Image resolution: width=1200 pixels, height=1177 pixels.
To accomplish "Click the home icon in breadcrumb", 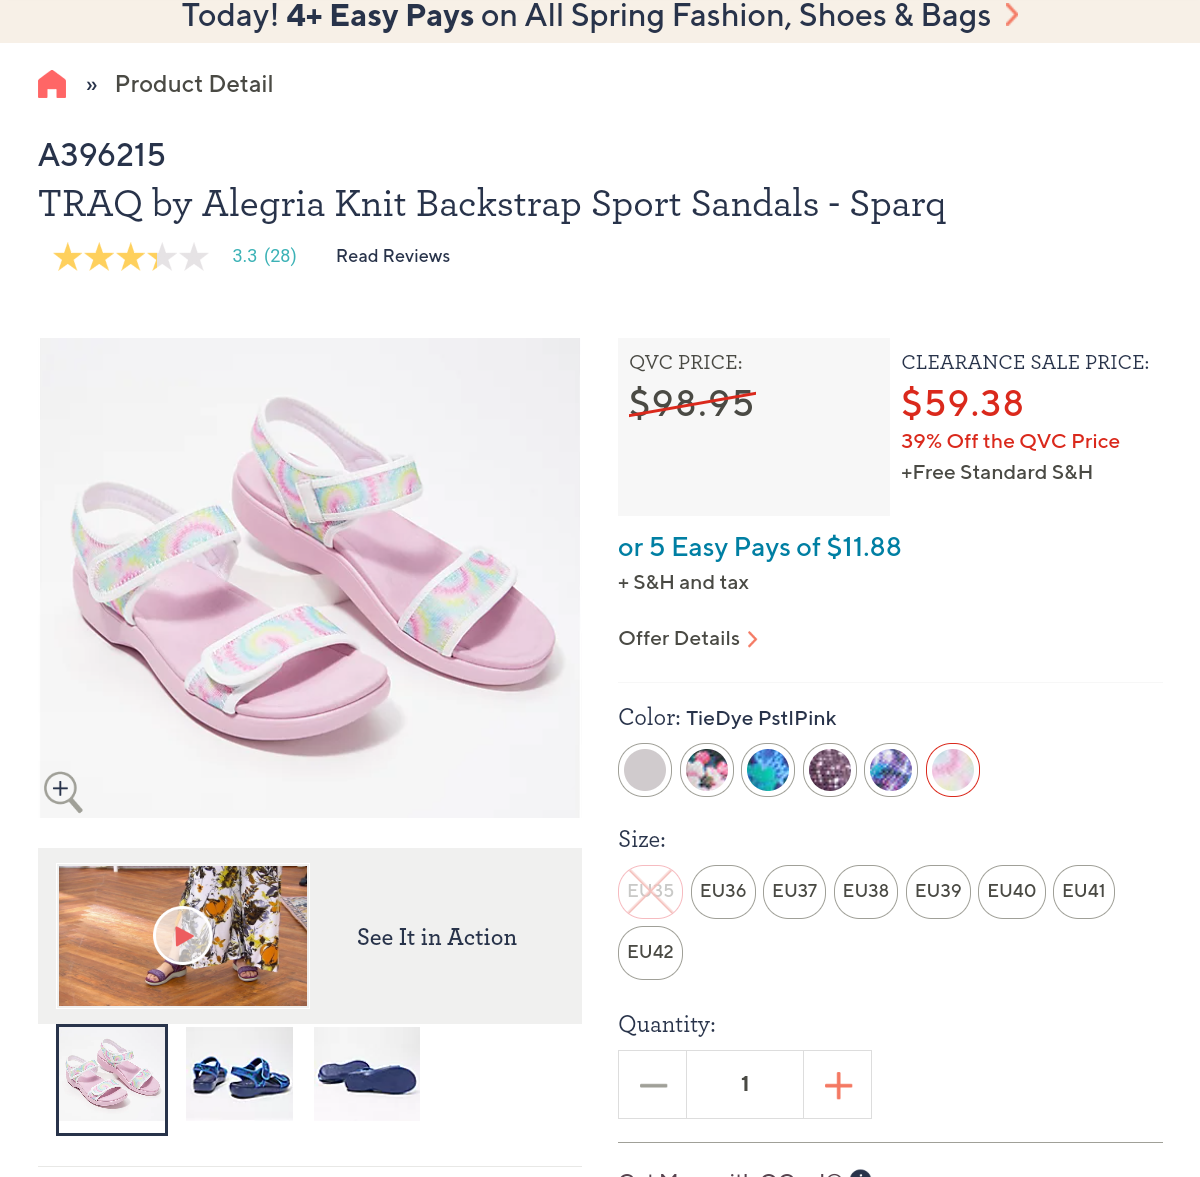I will (x=52, y=84).
